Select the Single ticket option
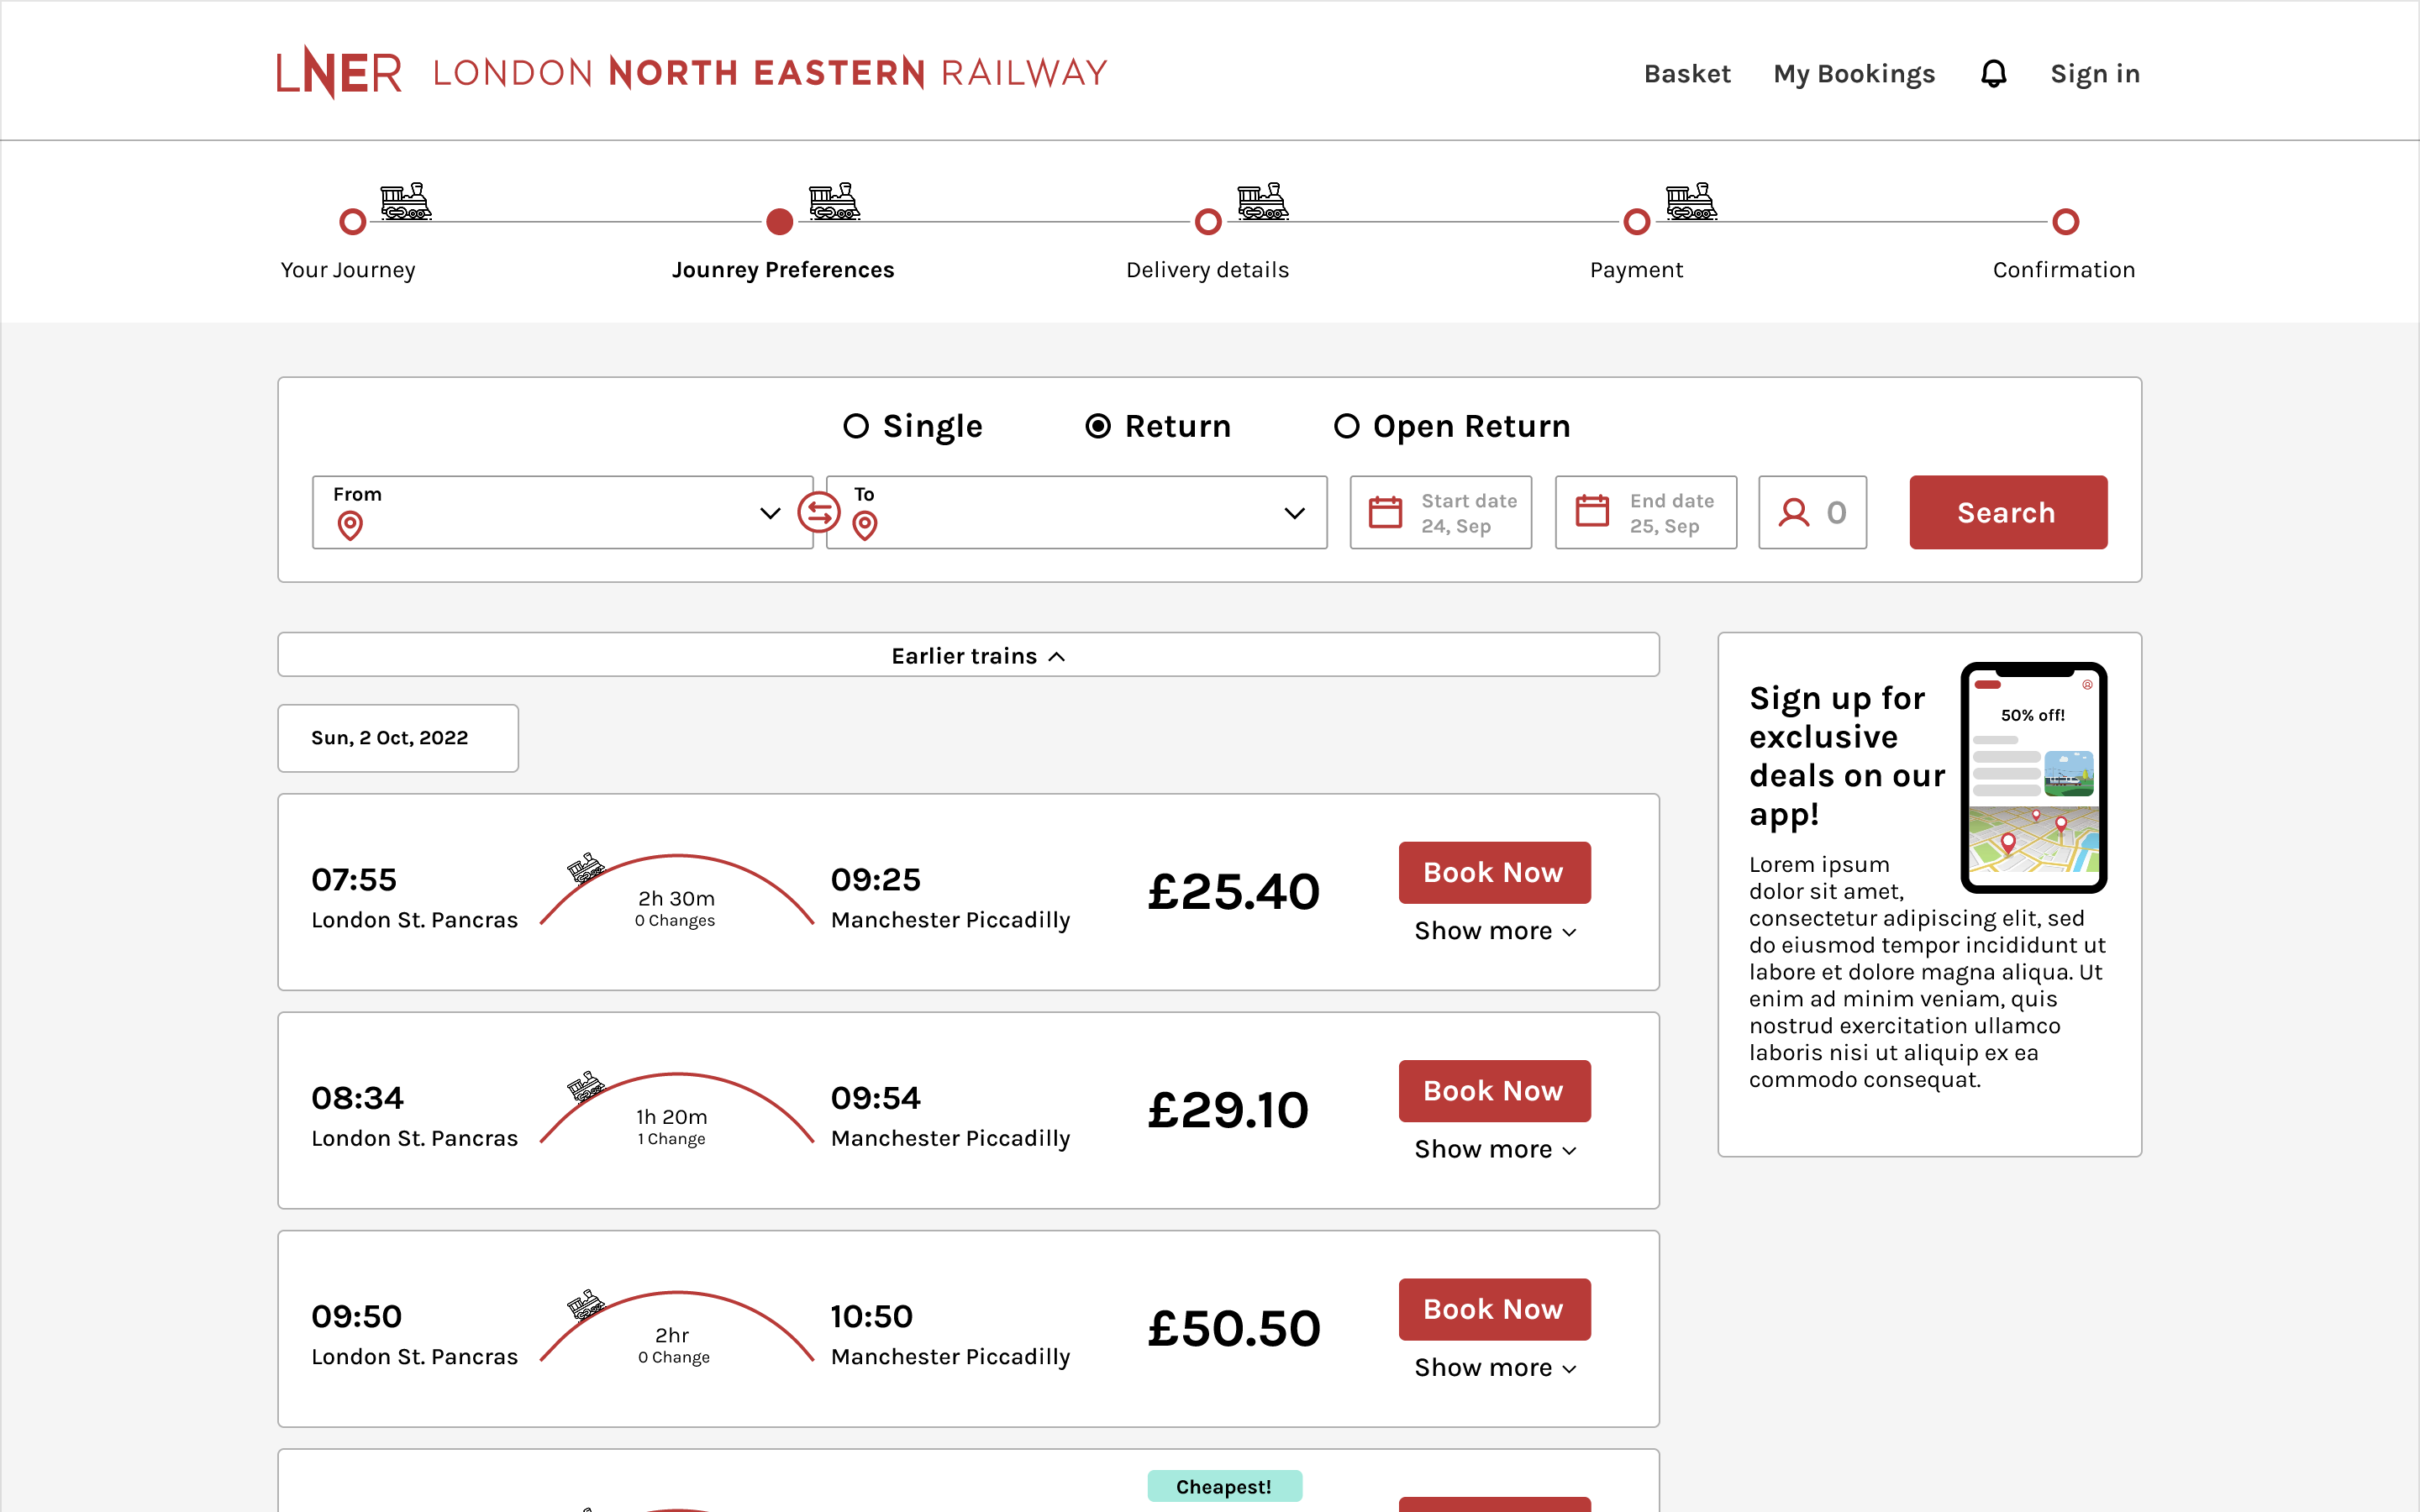The image size is (2420, 1512). 912,426
